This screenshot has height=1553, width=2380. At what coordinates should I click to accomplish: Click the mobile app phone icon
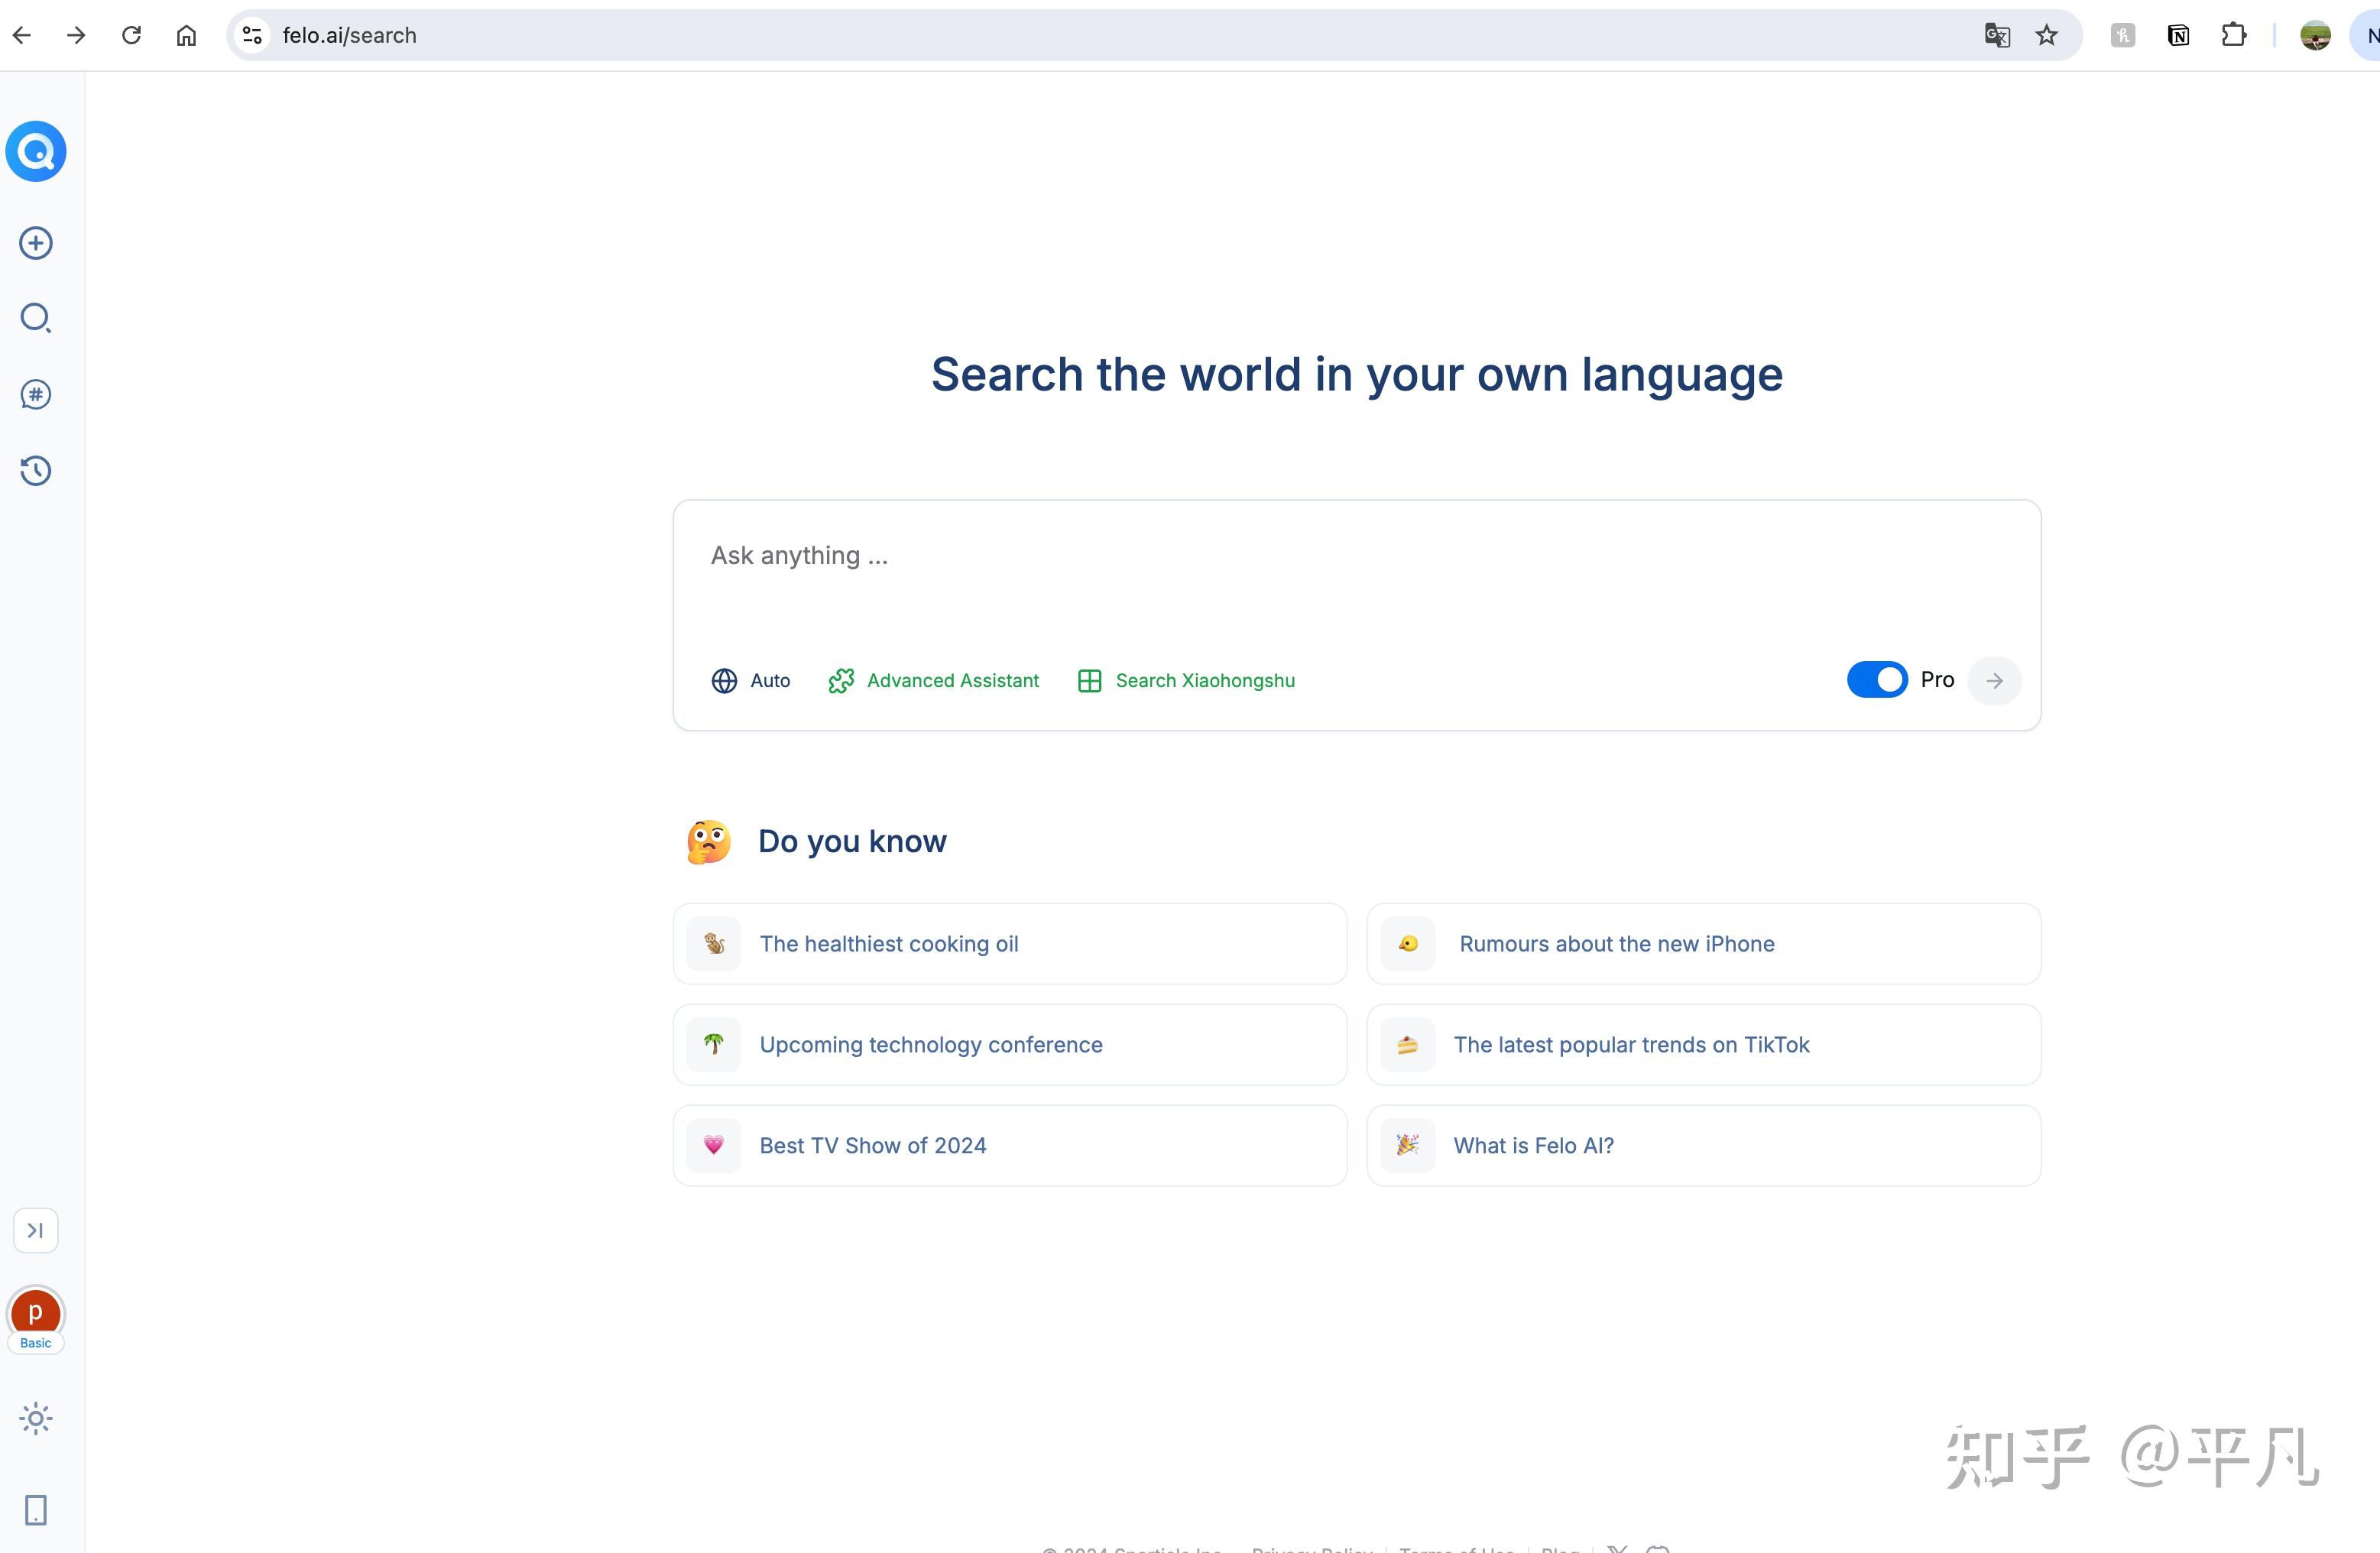click(x=36, y=1509)
